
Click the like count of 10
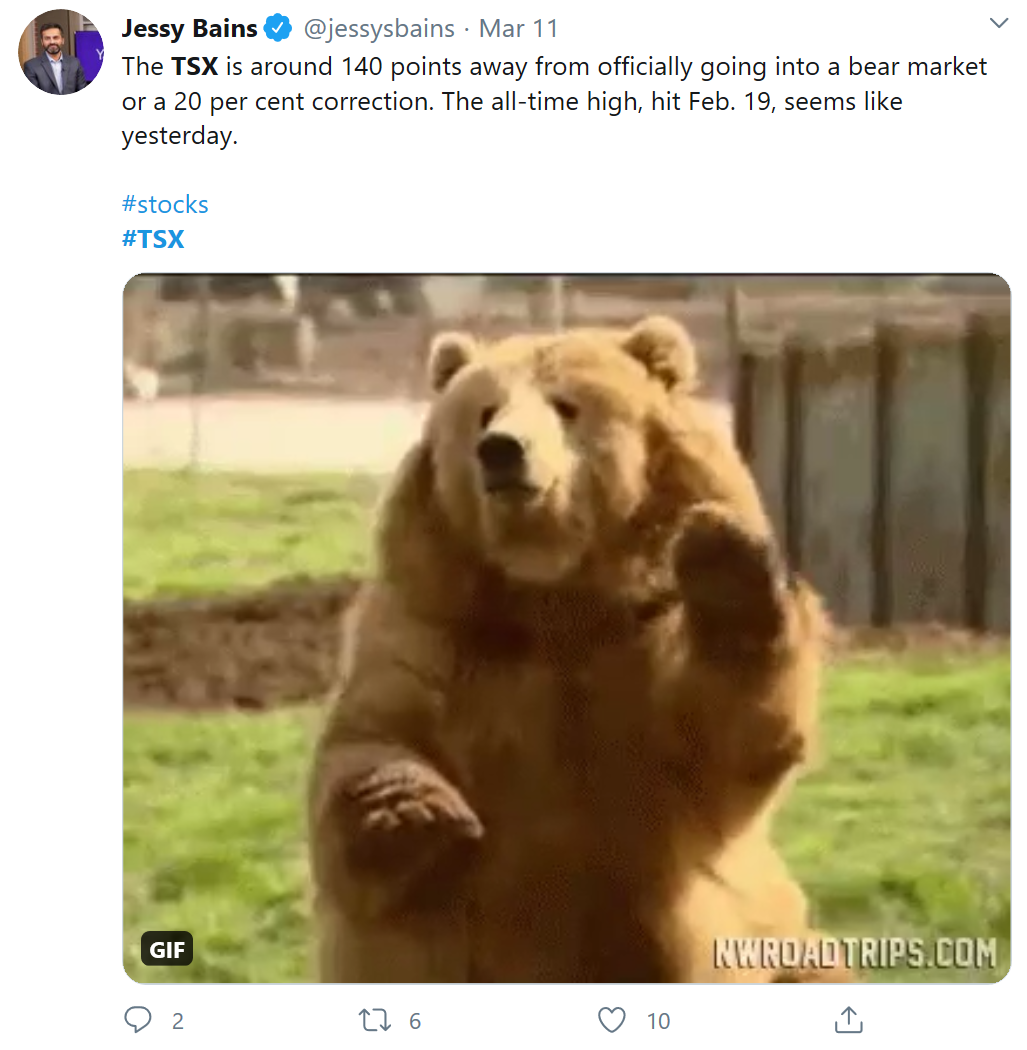point(658,1021)
